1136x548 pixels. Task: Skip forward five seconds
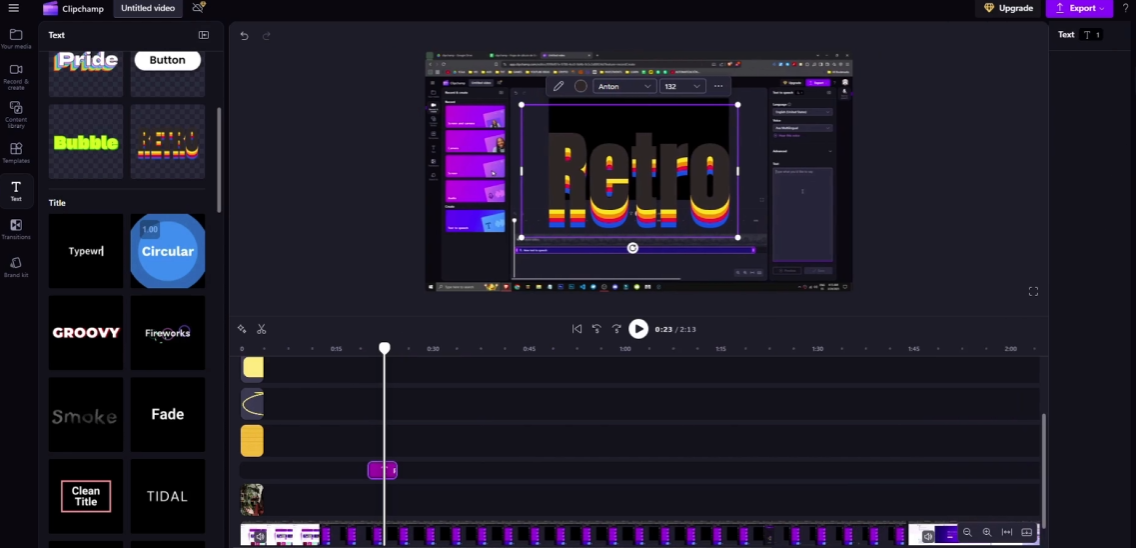[x=617, y=329]
